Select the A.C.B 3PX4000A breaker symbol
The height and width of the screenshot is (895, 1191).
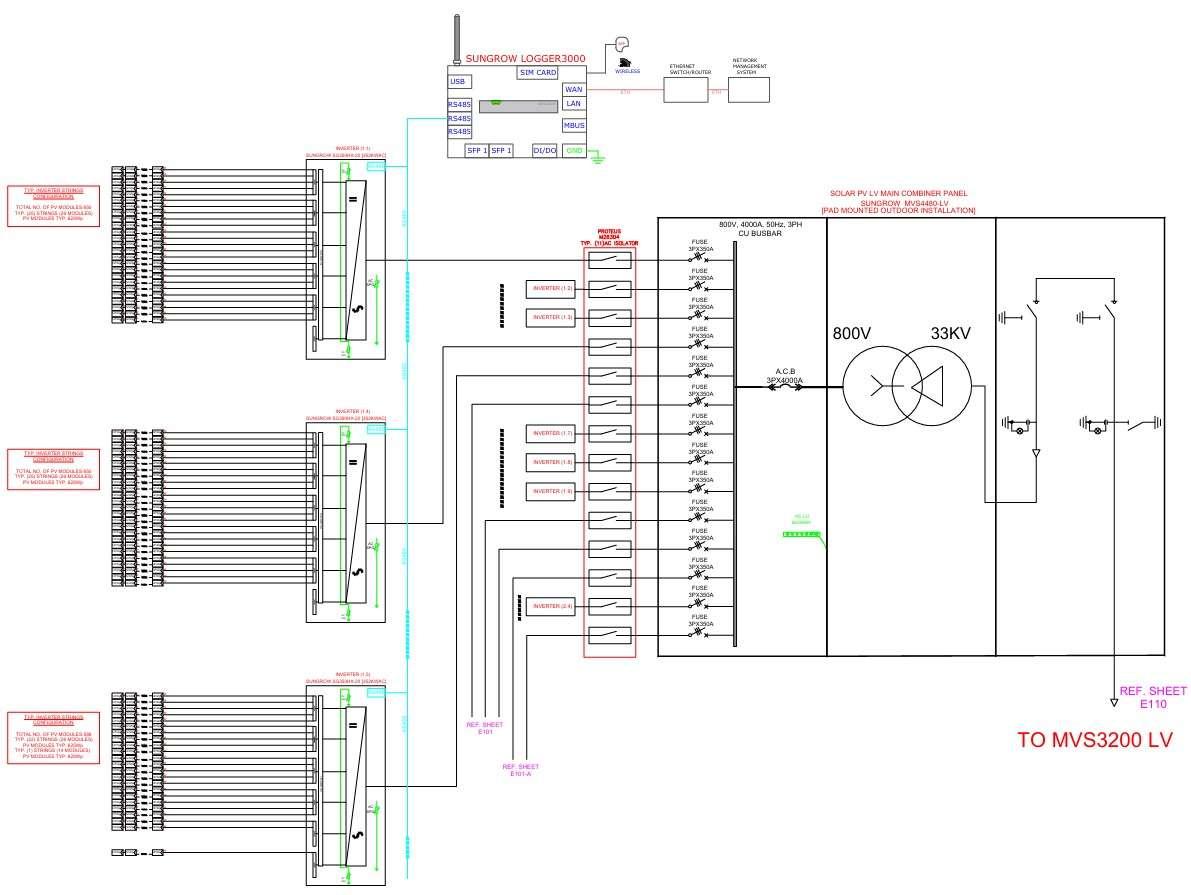[784, 391]
